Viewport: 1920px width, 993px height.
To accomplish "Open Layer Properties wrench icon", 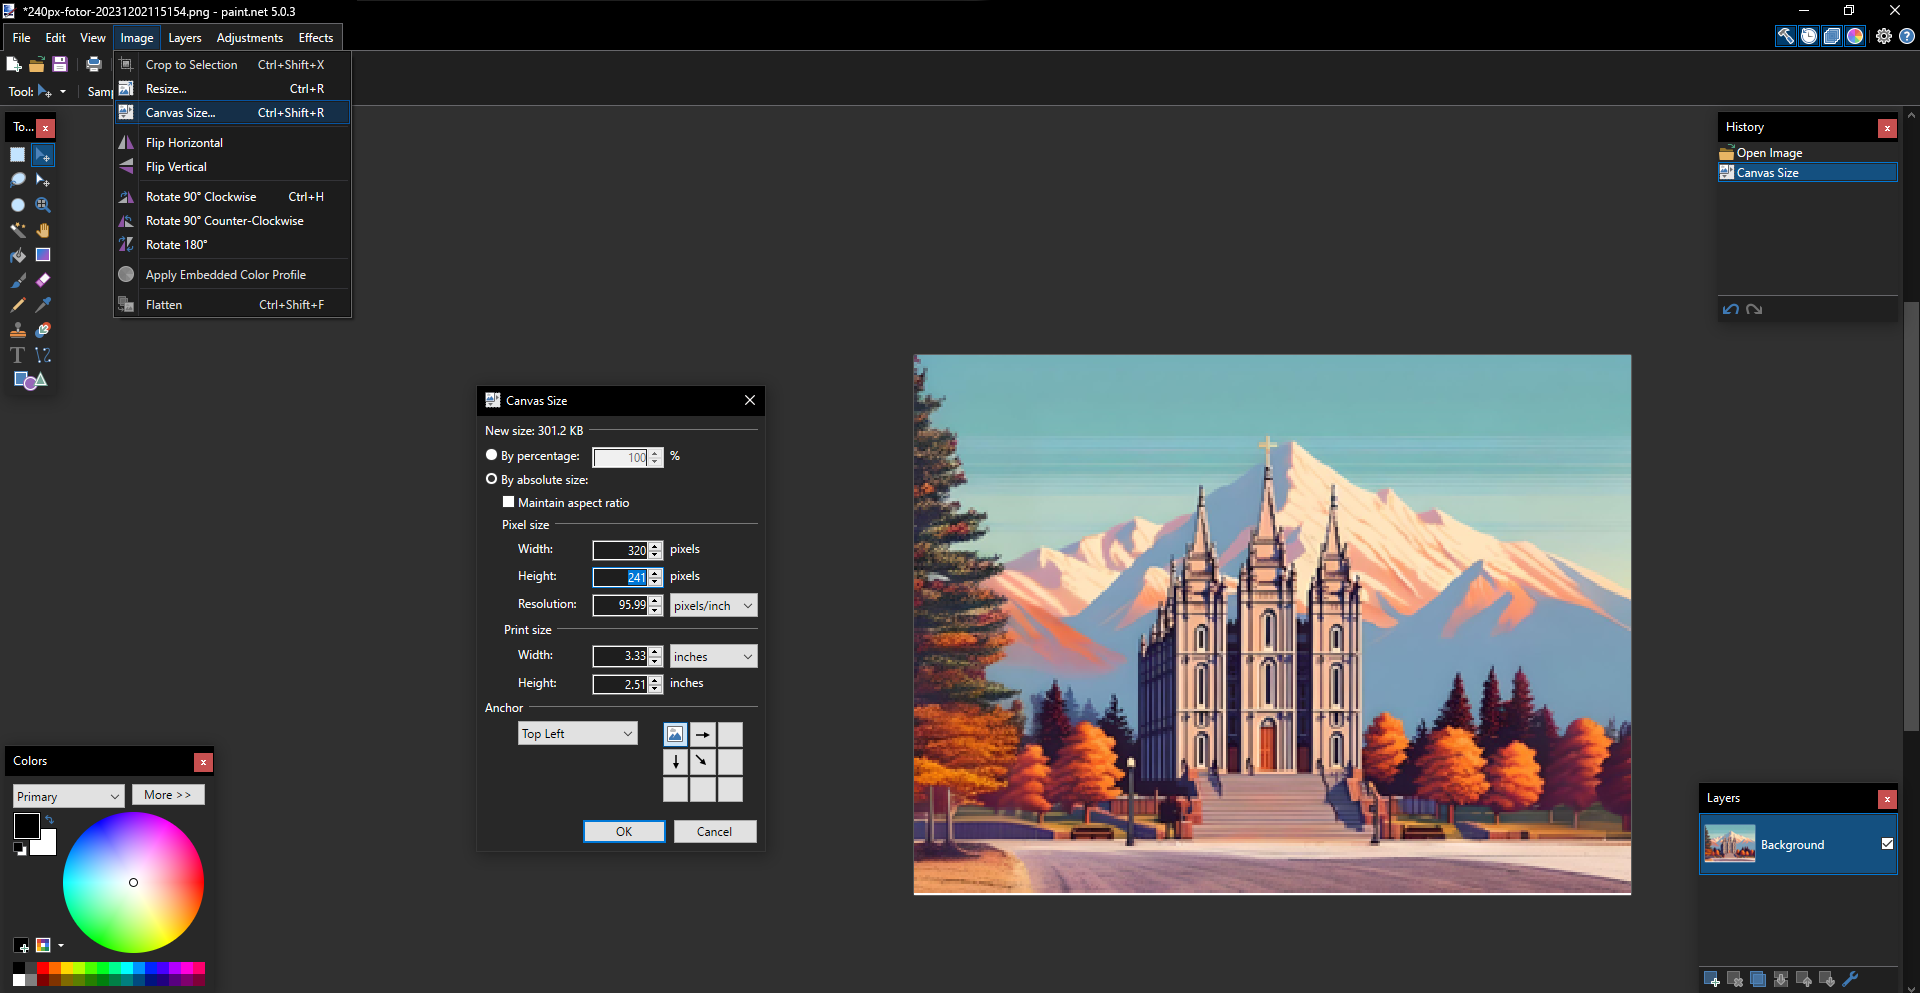I will (x=1850, y=979).
